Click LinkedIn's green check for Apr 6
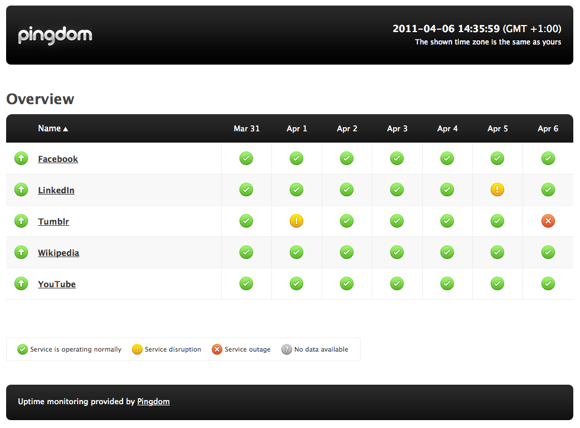 (x=548, y=190)
